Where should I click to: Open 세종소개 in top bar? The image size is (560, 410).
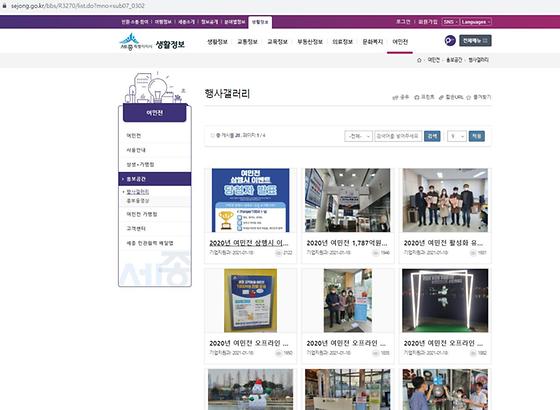coord(186,22)
